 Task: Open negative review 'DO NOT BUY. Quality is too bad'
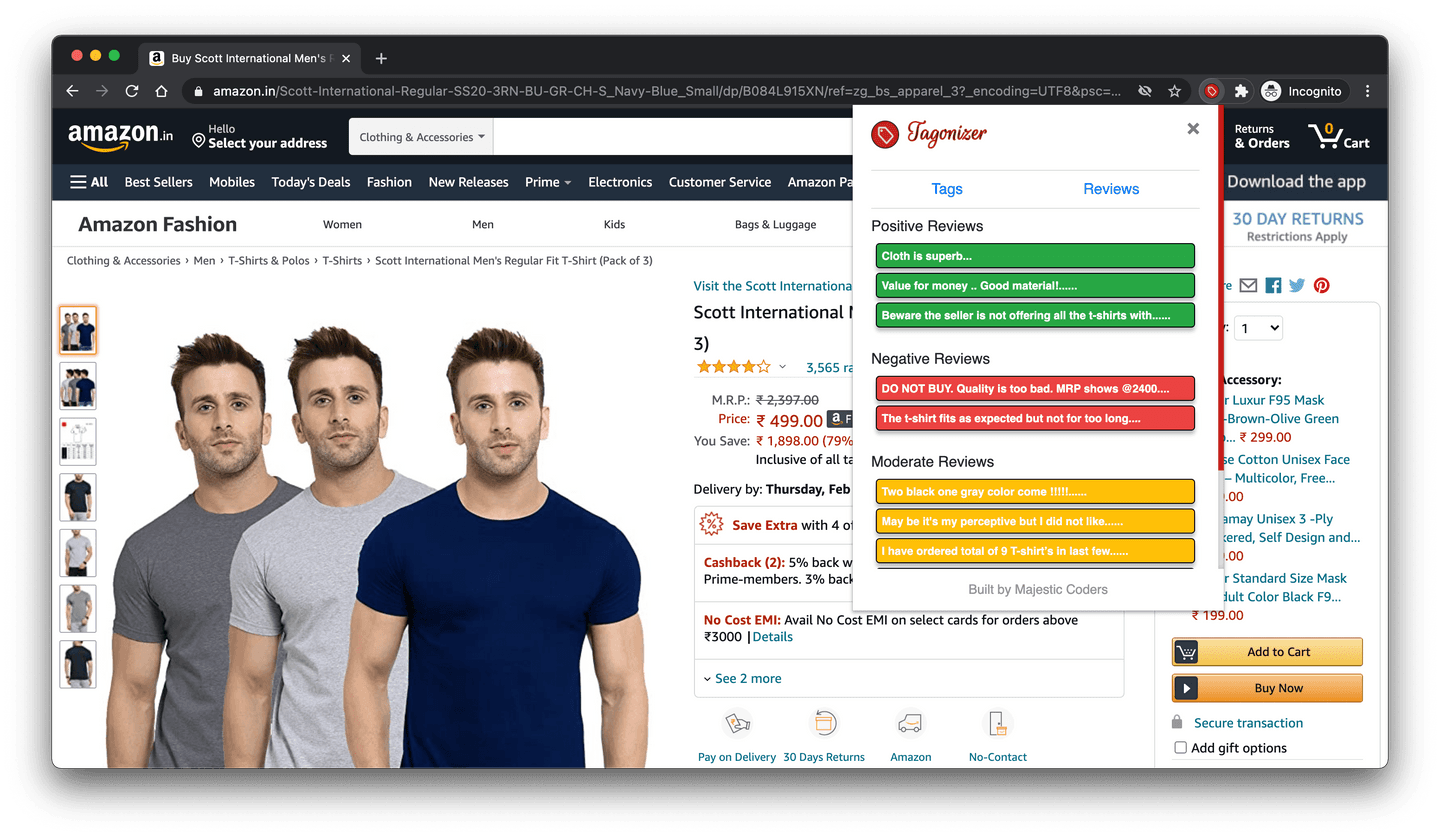[x=1035, y=388]
